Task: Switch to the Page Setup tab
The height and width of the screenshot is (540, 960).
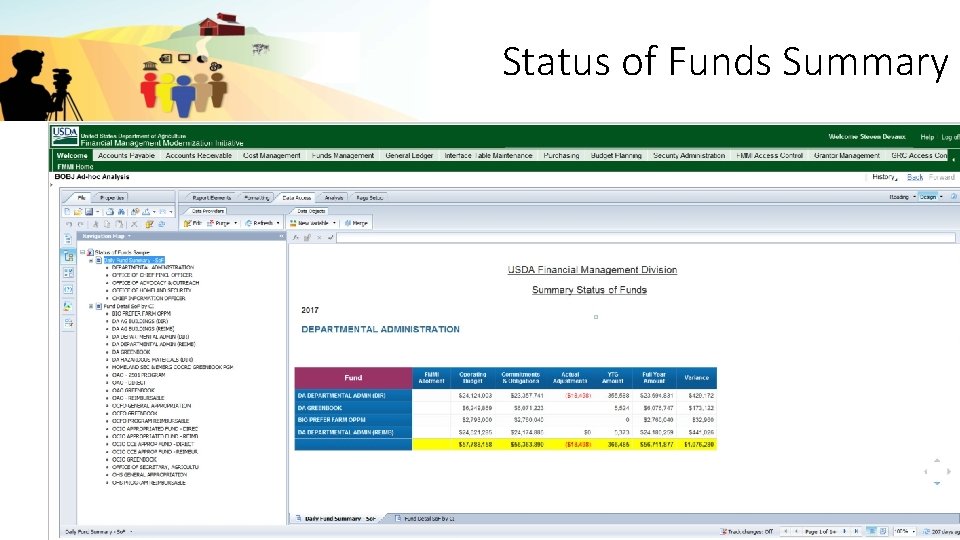Action: [369, 198]
